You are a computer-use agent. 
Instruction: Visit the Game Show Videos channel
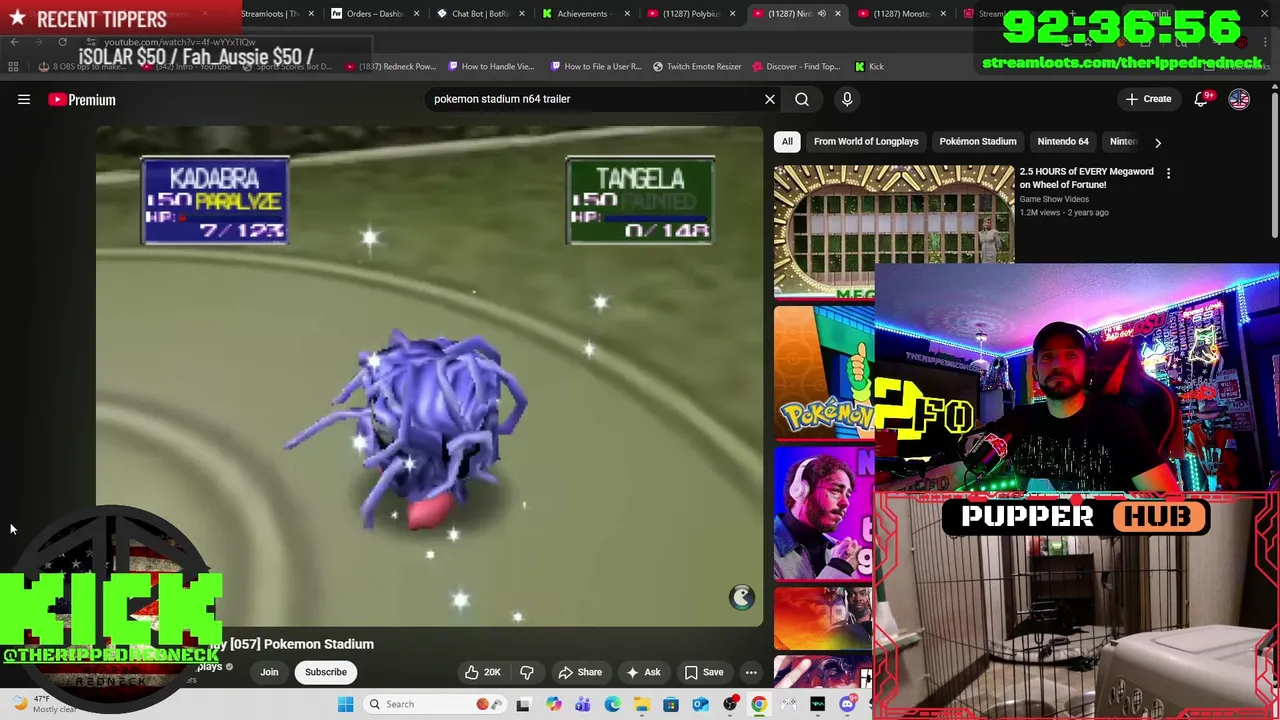click(1054, 199)
